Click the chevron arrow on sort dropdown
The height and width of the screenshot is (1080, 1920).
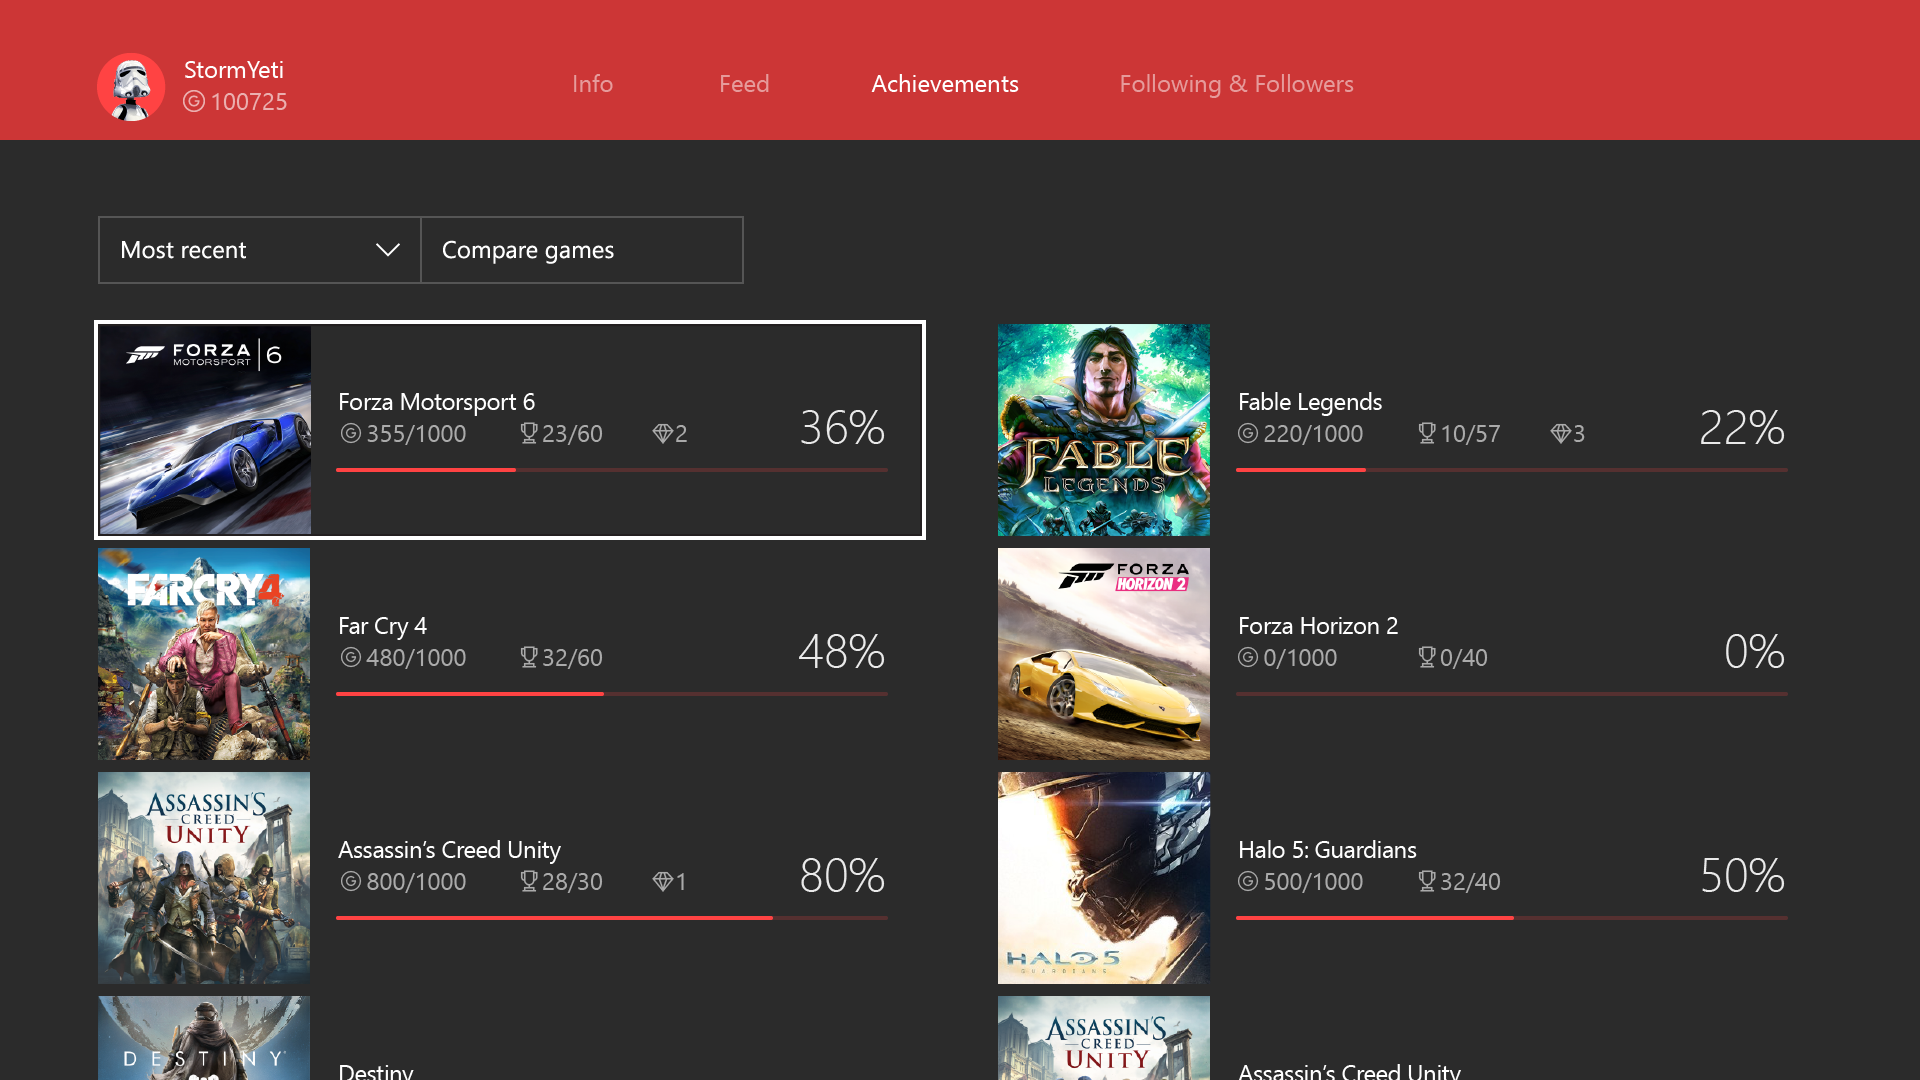point(388,250)
